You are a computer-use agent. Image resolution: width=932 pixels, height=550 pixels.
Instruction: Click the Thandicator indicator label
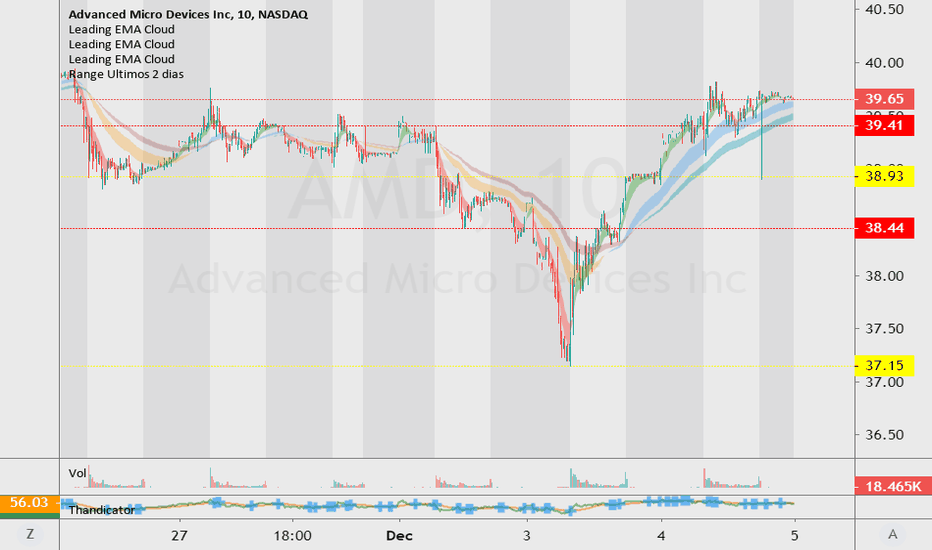102,510
